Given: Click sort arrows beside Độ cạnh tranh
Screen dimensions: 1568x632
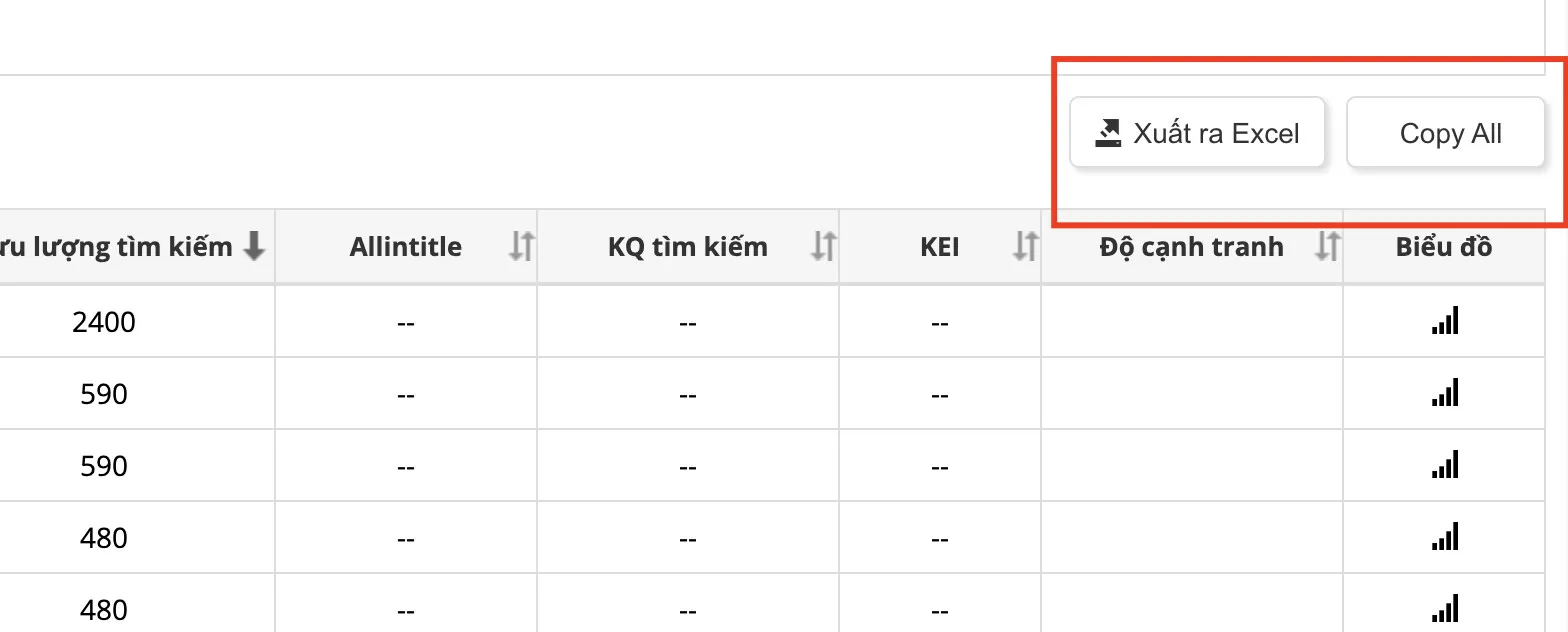Looking at the screenshot, I should coord(1326,246).
